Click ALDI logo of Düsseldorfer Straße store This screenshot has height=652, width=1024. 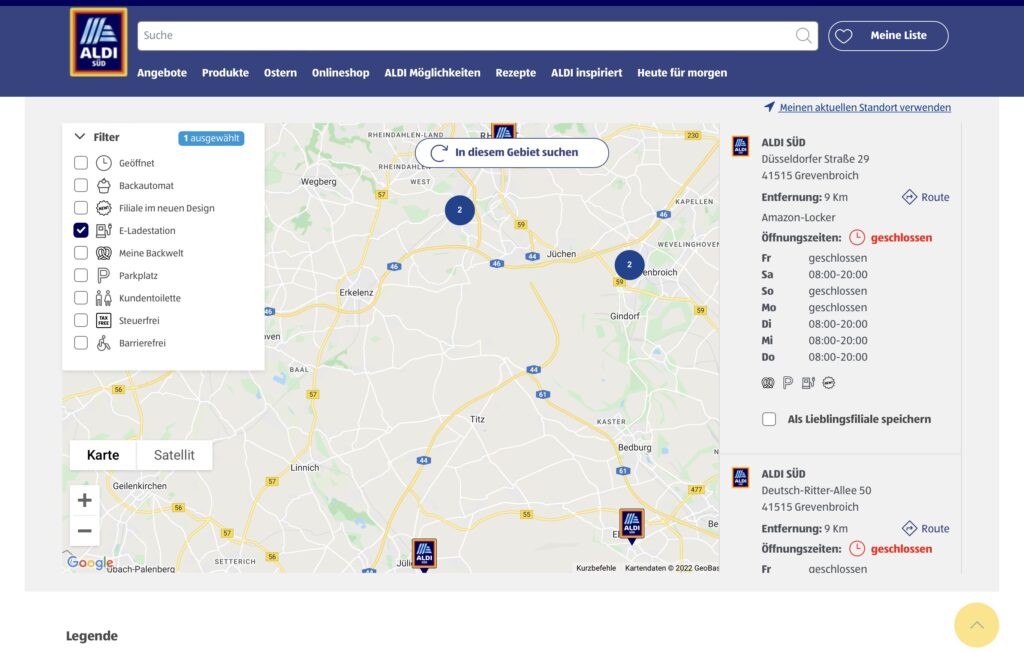741,146
